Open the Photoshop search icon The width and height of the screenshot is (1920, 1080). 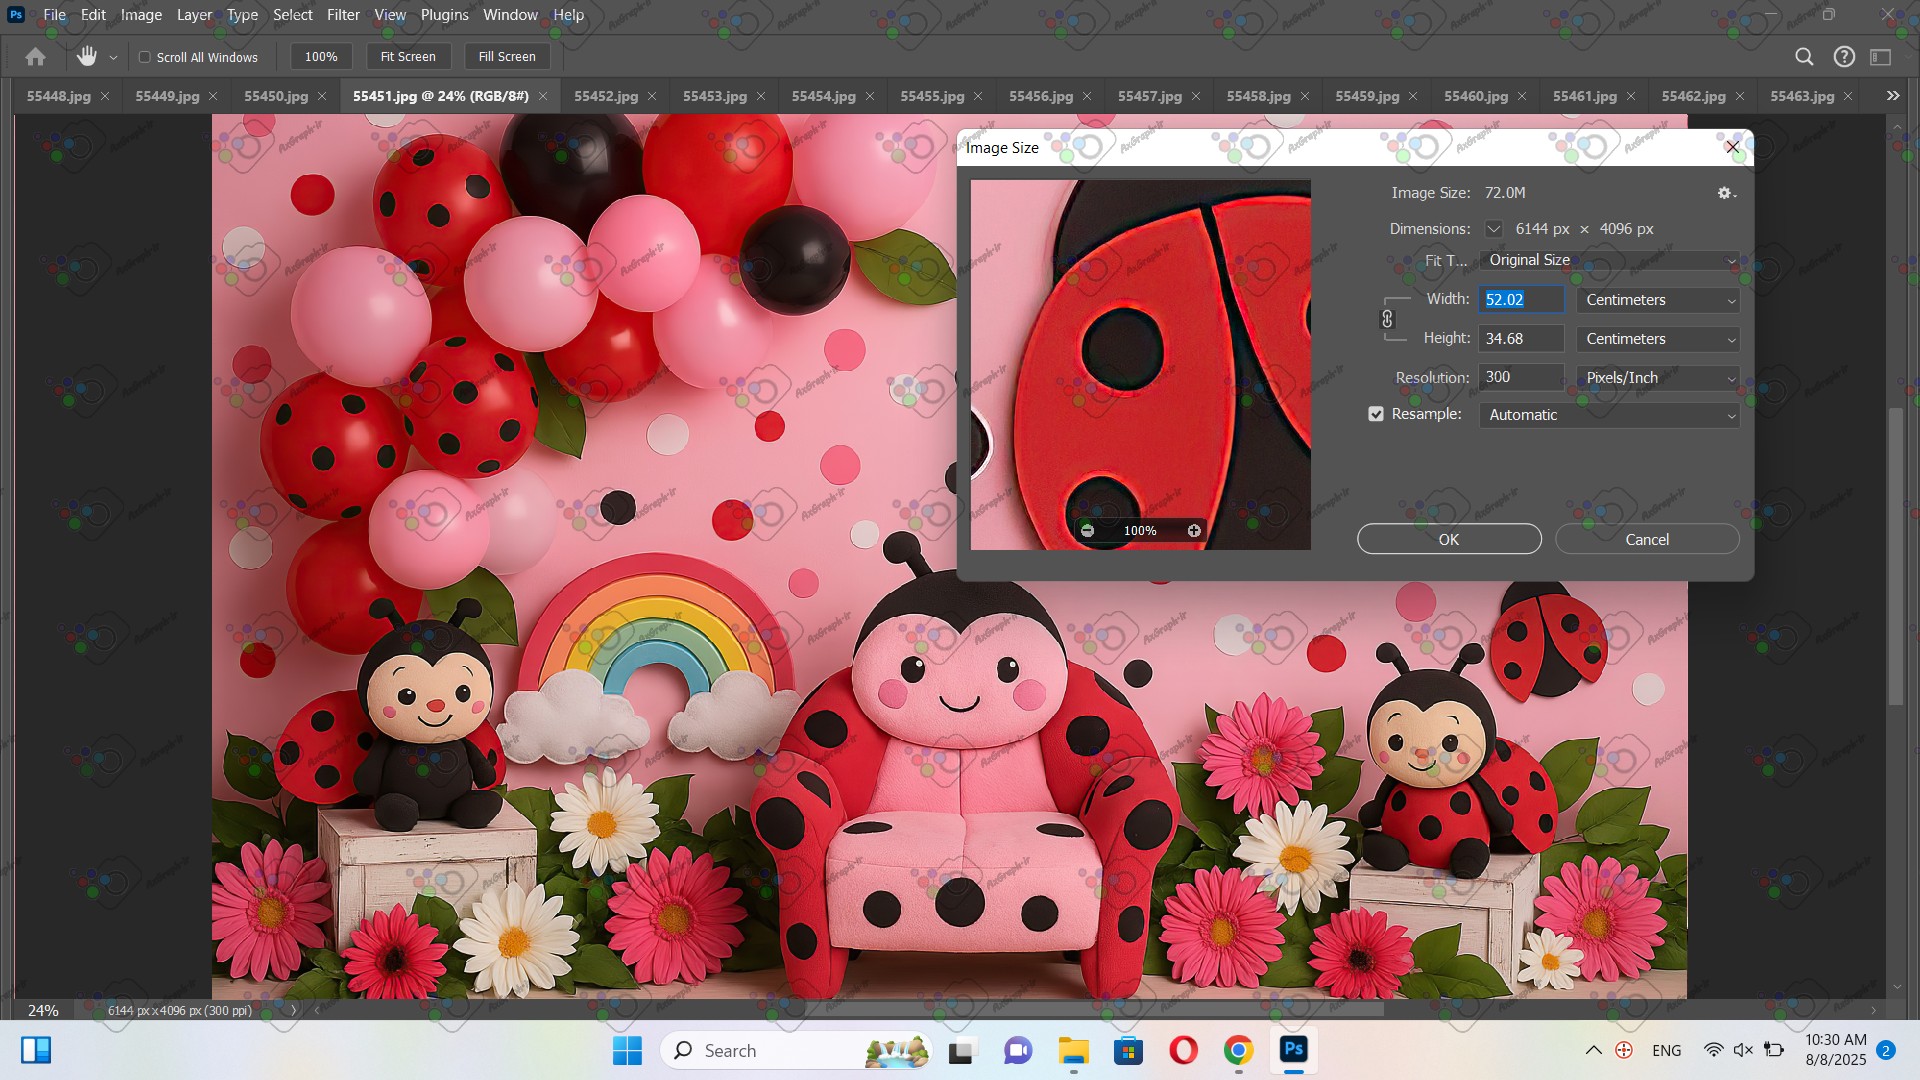coord(1804,57)
